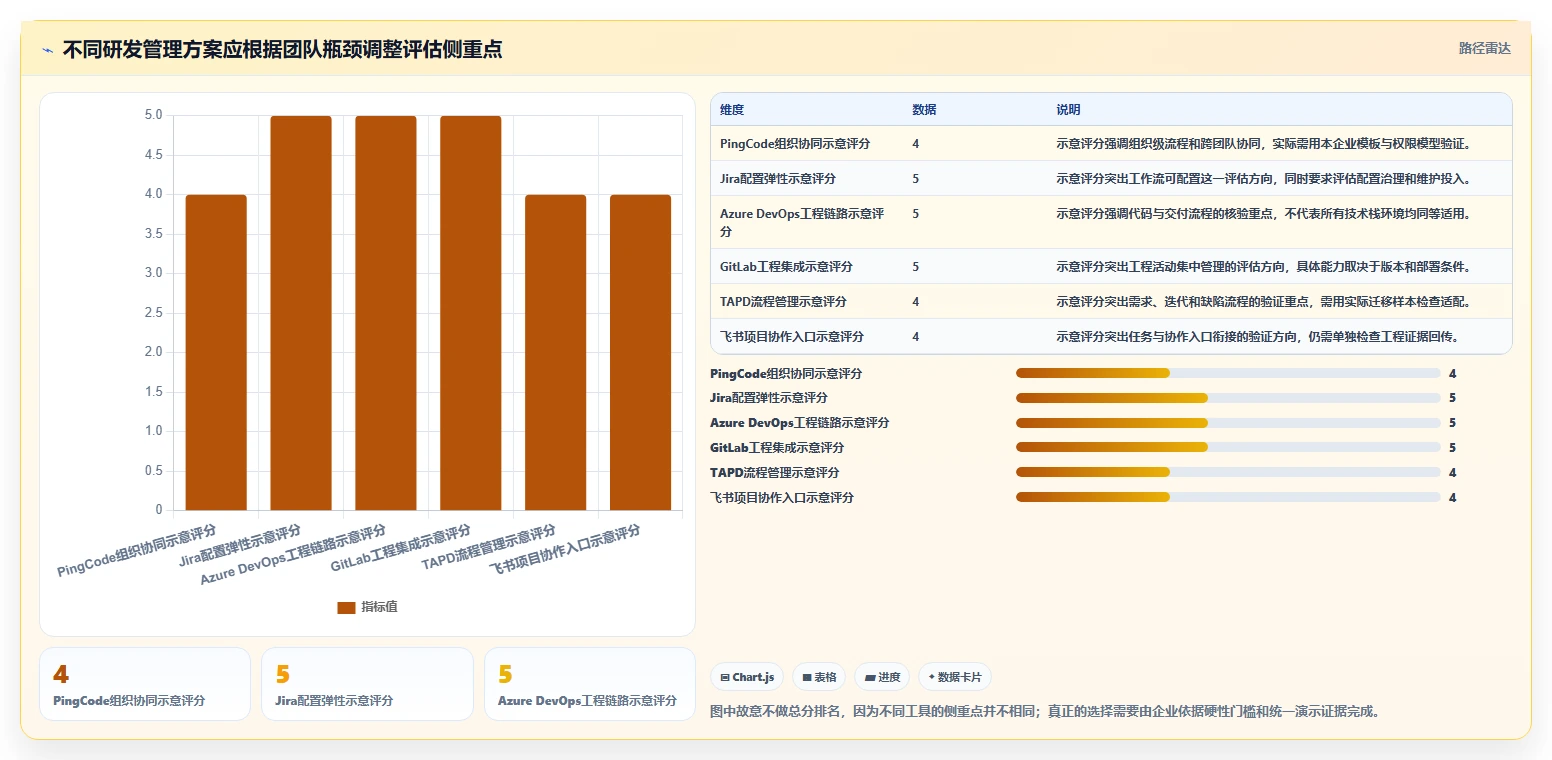Image resolution: width=1552 pixels, height=760 pixels.
Task: Select the GitLab工程集成示意评分 chart bar
Action: tap(471, 313)
